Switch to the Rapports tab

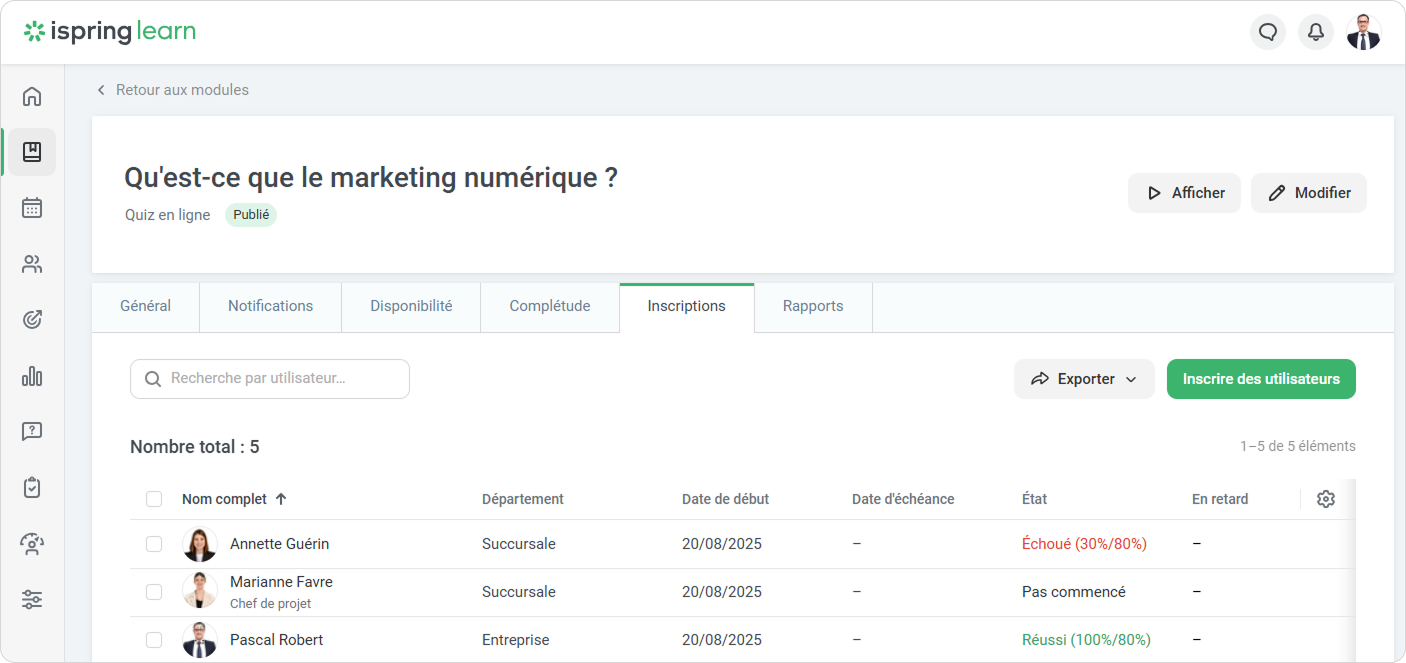(x=812, y=306)
